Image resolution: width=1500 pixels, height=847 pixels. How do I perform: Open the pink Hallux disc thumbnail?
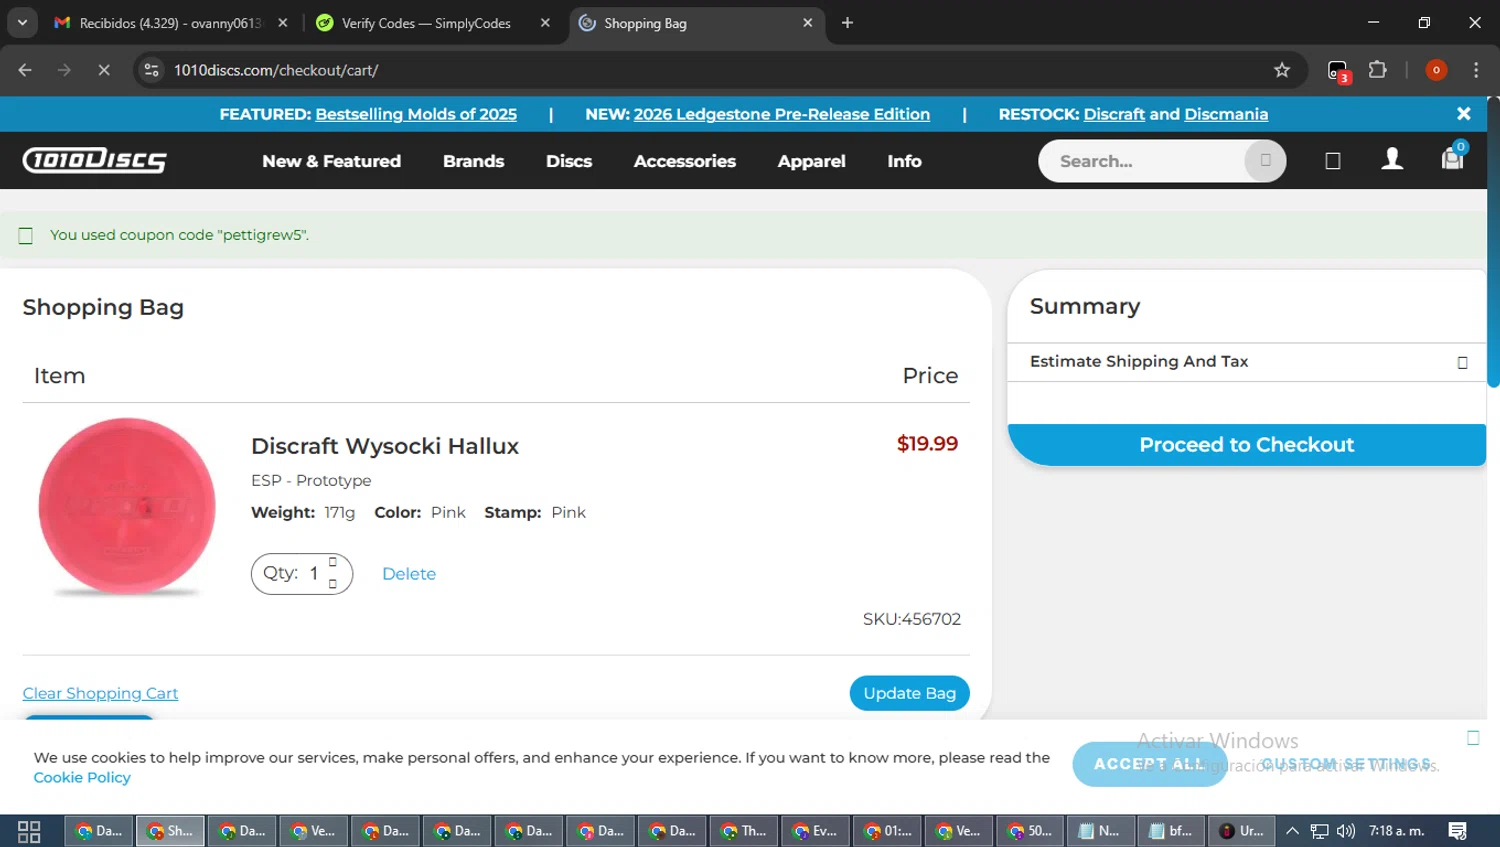click(x=127, y=507)
